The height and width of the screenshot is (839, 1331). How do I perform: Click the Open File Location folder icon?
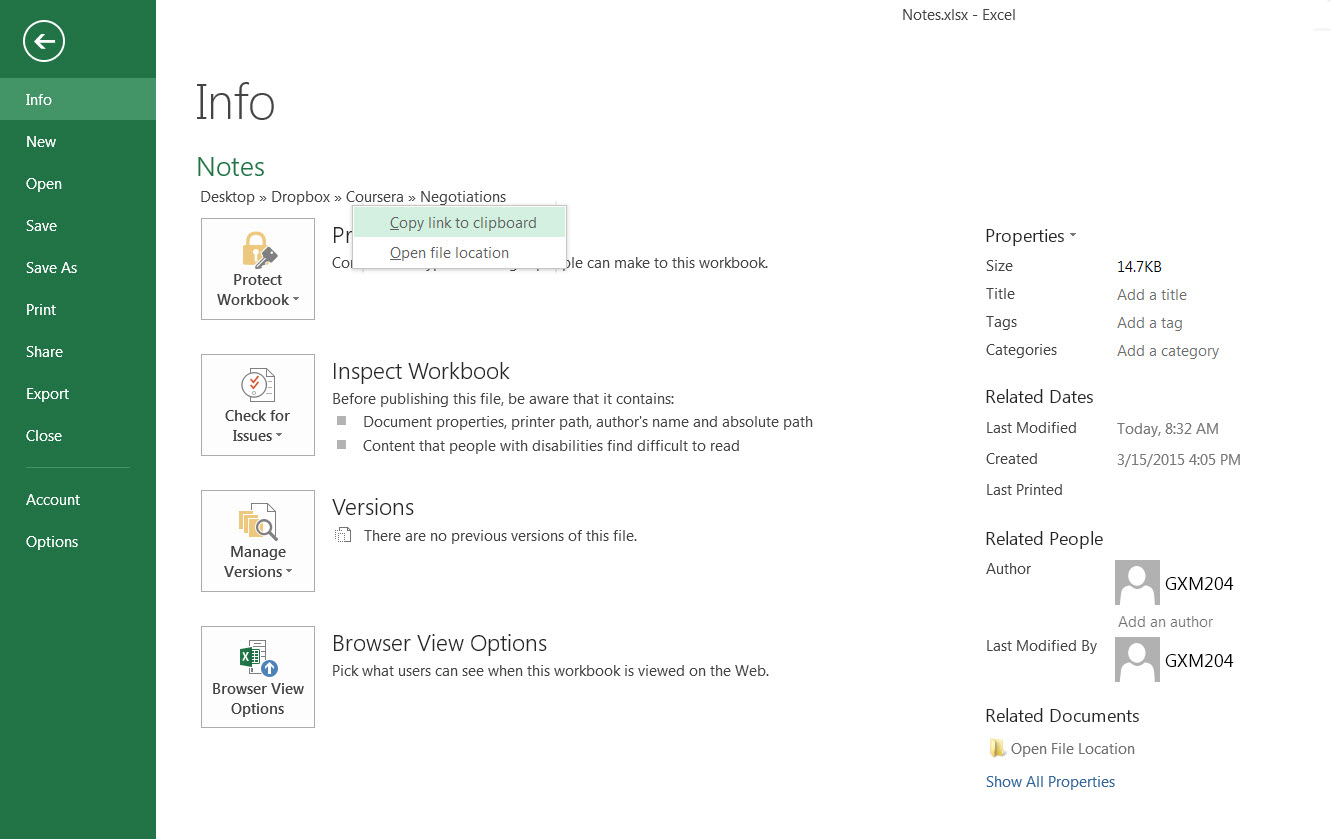tap(996, 748)
